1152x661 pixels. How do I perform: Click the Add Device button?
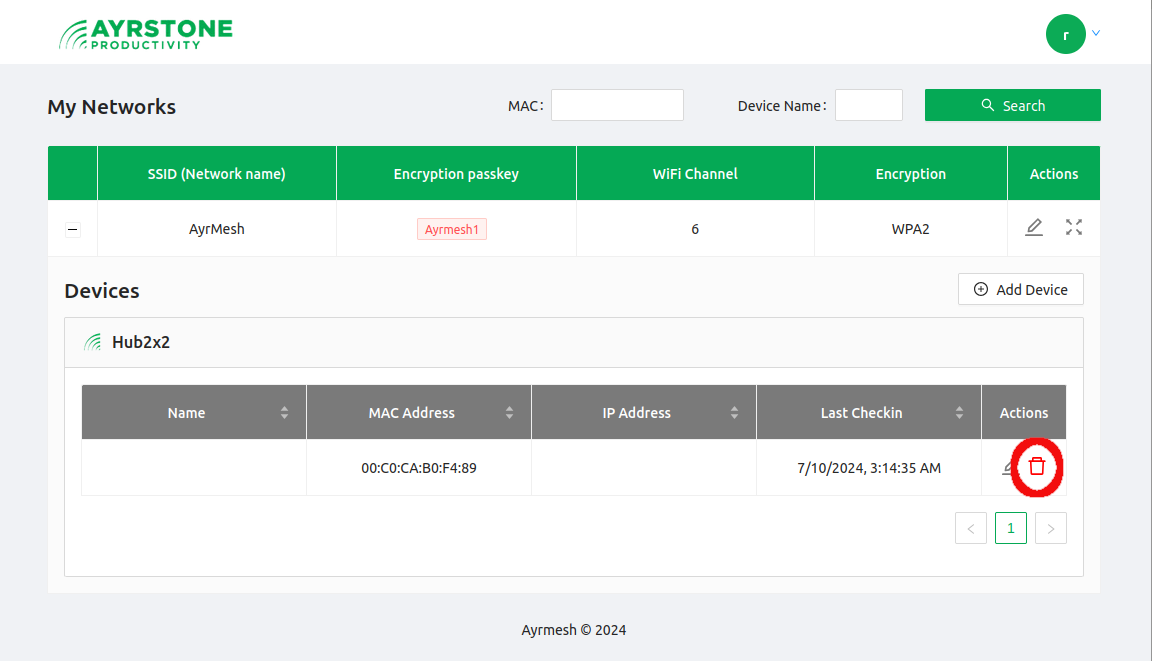point(1020,289)
